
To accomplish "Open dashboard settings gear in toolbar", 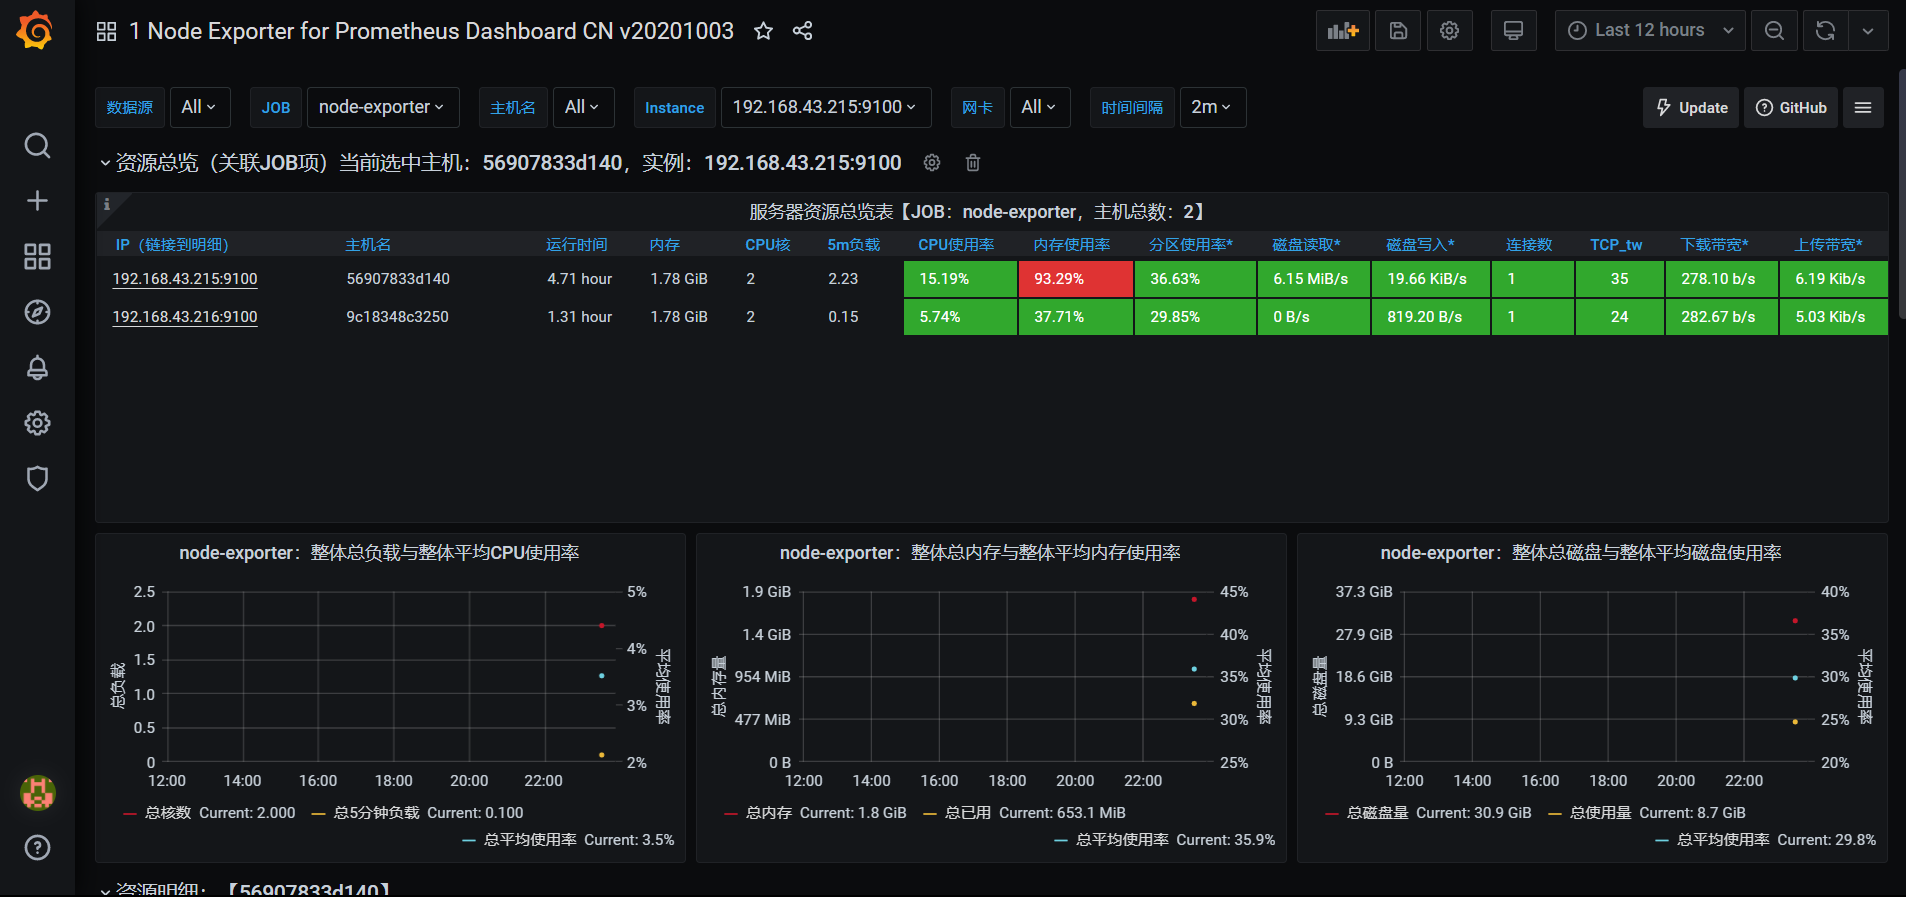I will pos(1449,31).
